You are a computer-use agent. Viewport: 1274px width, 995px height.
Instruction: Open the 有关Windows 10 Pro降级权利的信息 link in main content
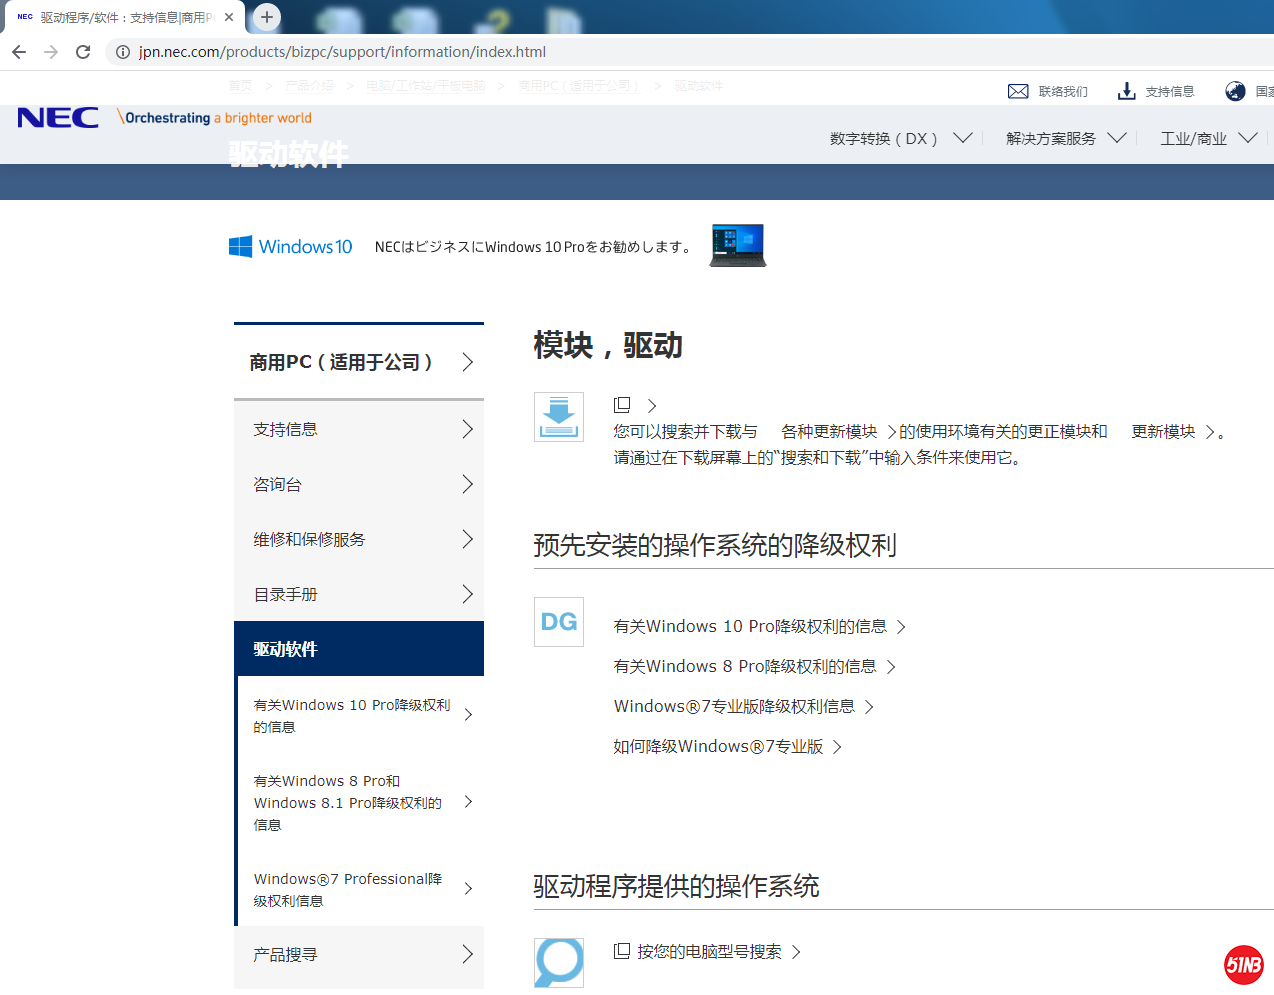click(x=750, y=627)
